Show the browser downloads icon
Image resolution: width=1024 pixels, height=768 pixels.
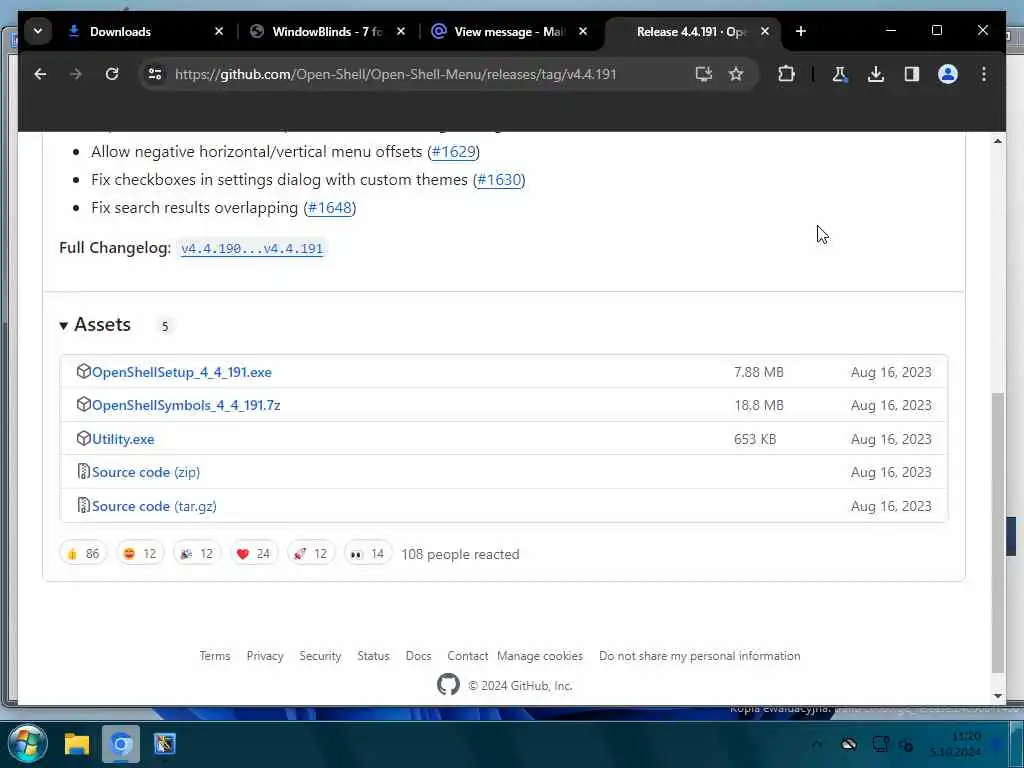[876, 74]
